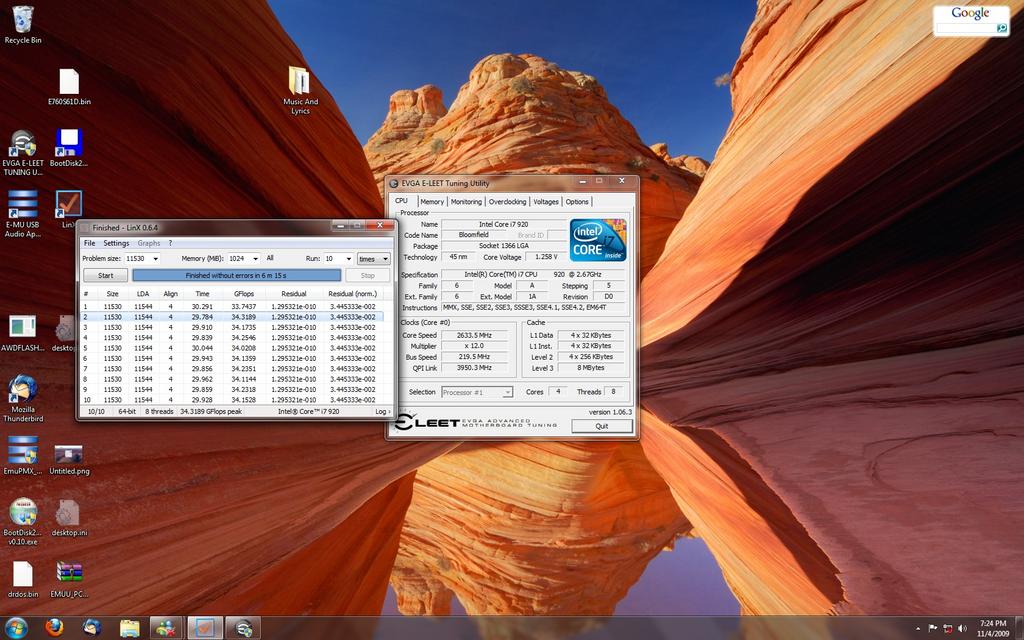The image size is (1024, 640).
Task: Select the EMUU_PC archive desktop icon
Action: [x=69, y=580]
